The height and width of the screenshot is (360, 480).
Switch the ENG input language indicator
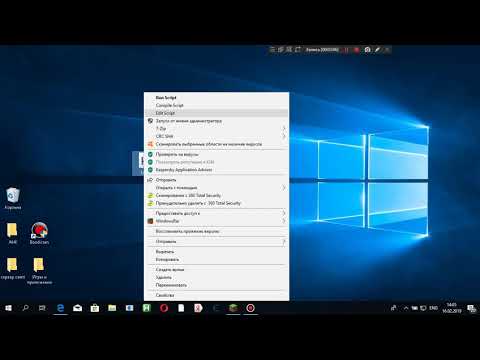tap(433, 308)
